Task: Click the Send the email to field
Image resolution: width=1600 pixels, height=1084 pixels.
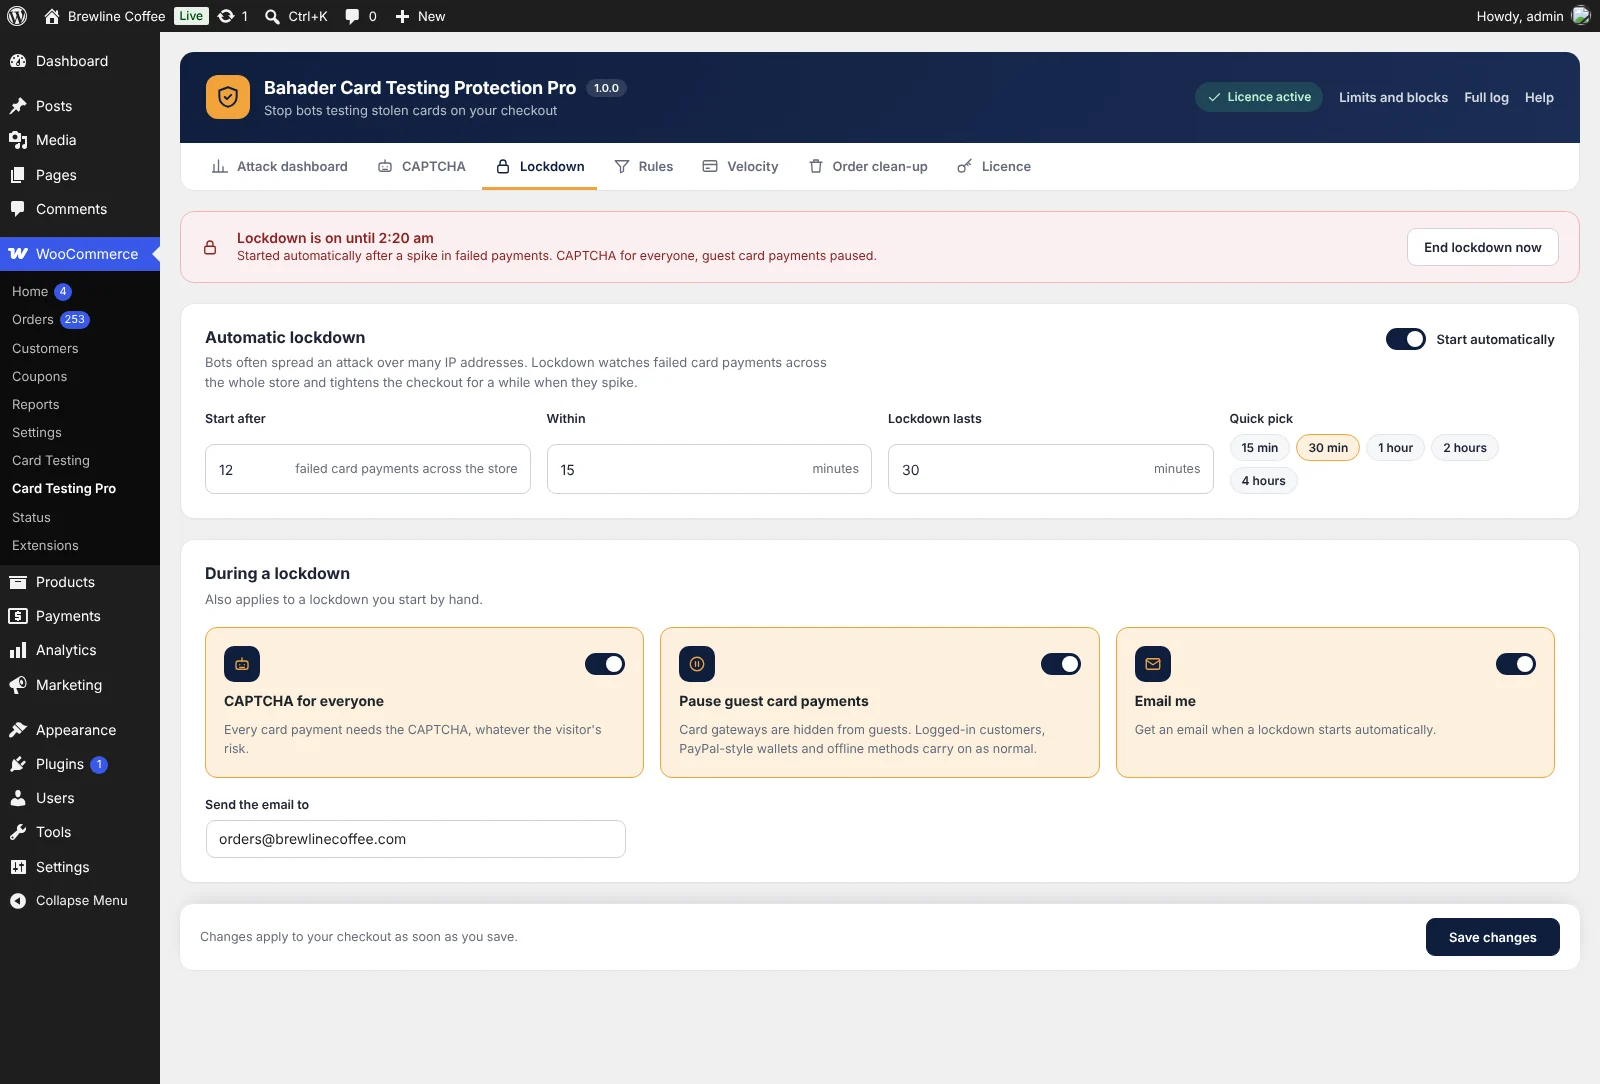Action: pyautogui.click(x=416, y=839)
